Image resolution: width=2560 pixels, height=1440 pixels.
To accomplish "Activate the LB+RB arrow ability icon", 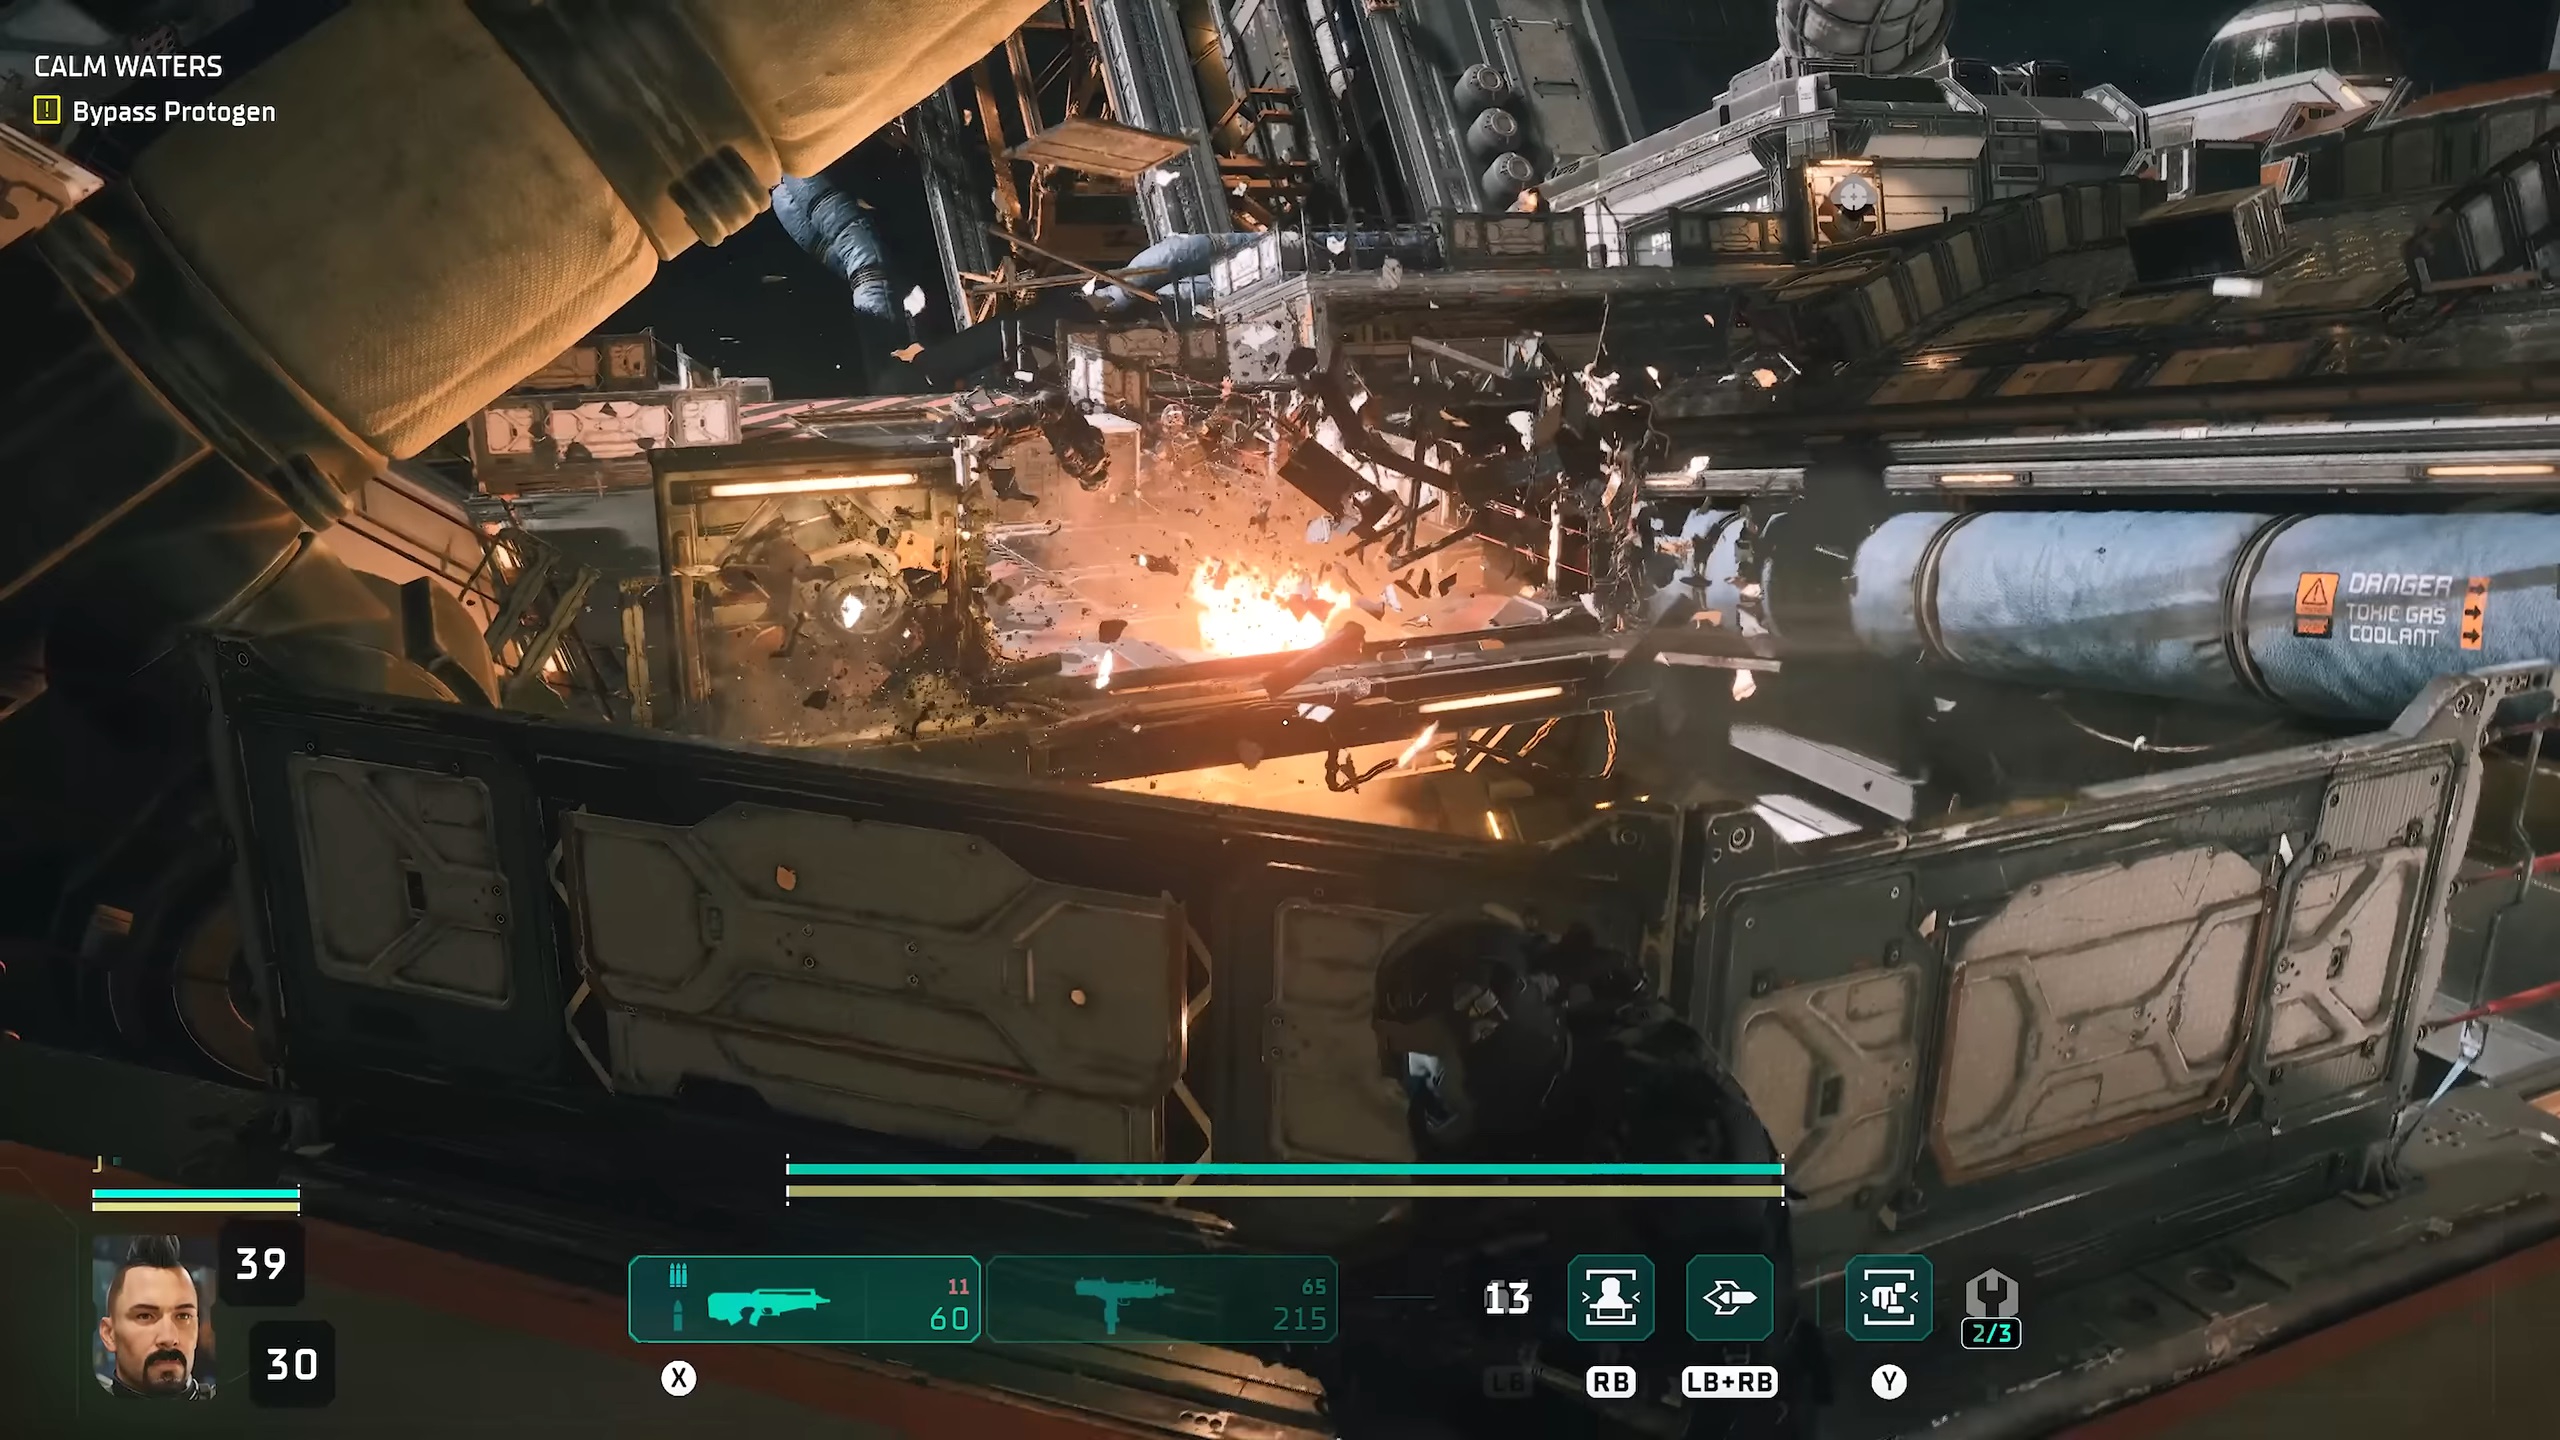I will pyautogui.click(x=1730, y=1298).
